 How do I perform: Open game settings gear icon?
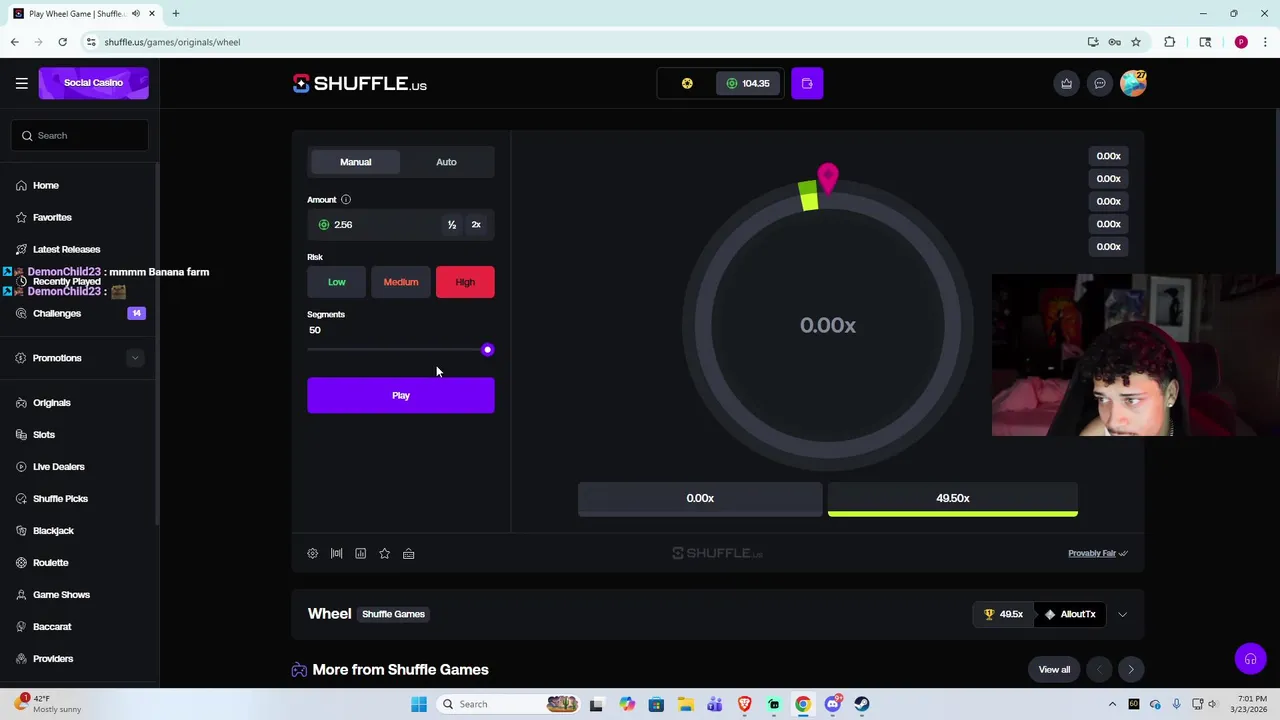tap(312, 553)
